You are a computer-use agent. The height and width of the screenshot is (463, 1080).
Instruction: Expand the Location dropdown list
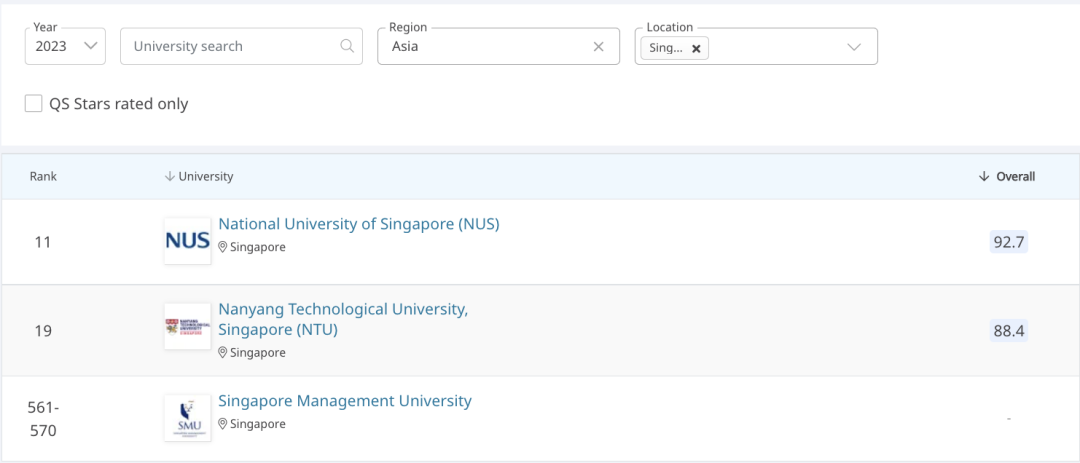pyautogui.click(x=854, y=47)
